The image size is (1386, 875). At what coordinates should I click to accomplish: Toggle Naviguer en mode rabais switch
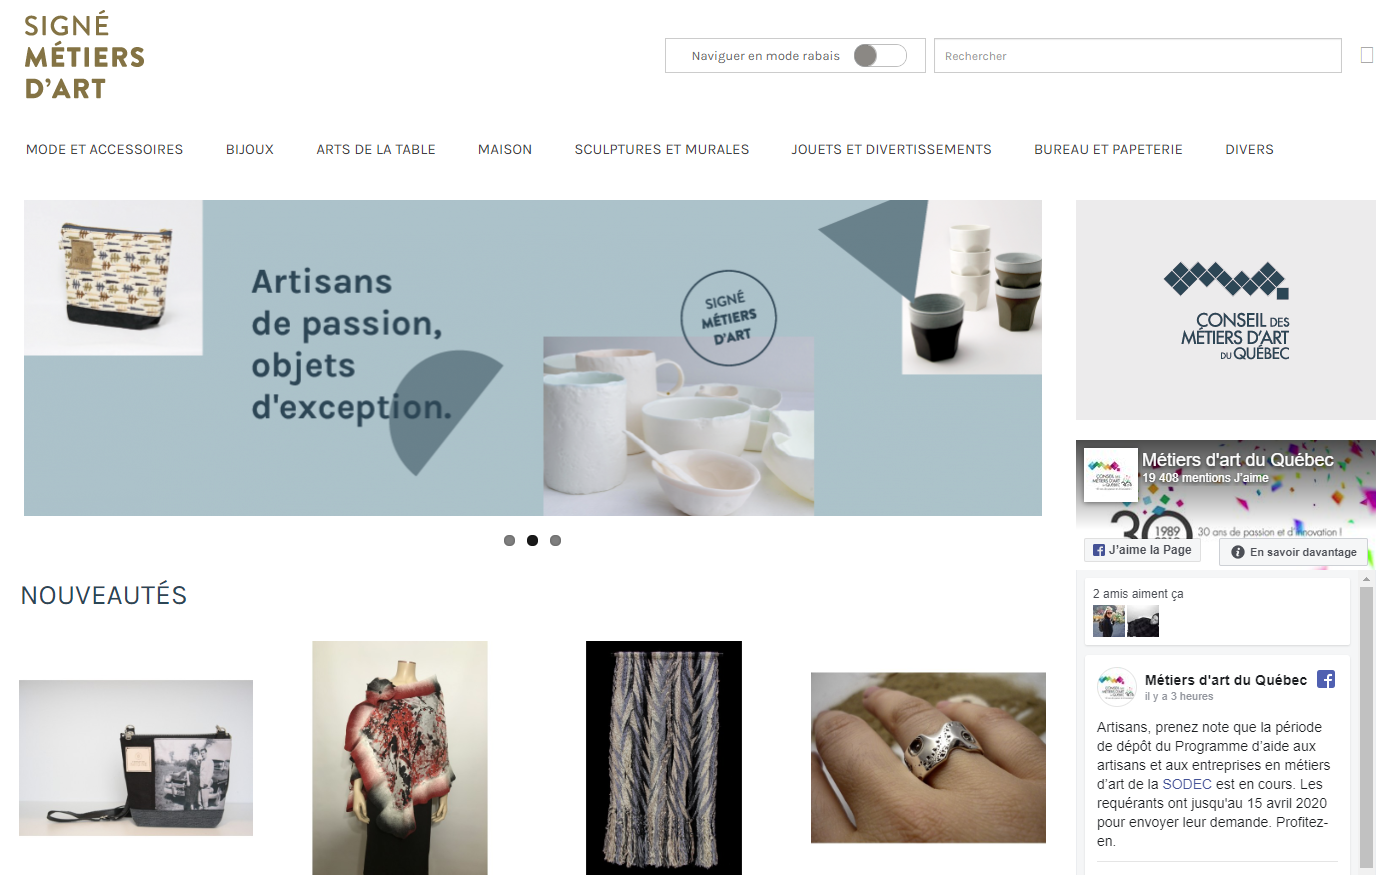880,56
